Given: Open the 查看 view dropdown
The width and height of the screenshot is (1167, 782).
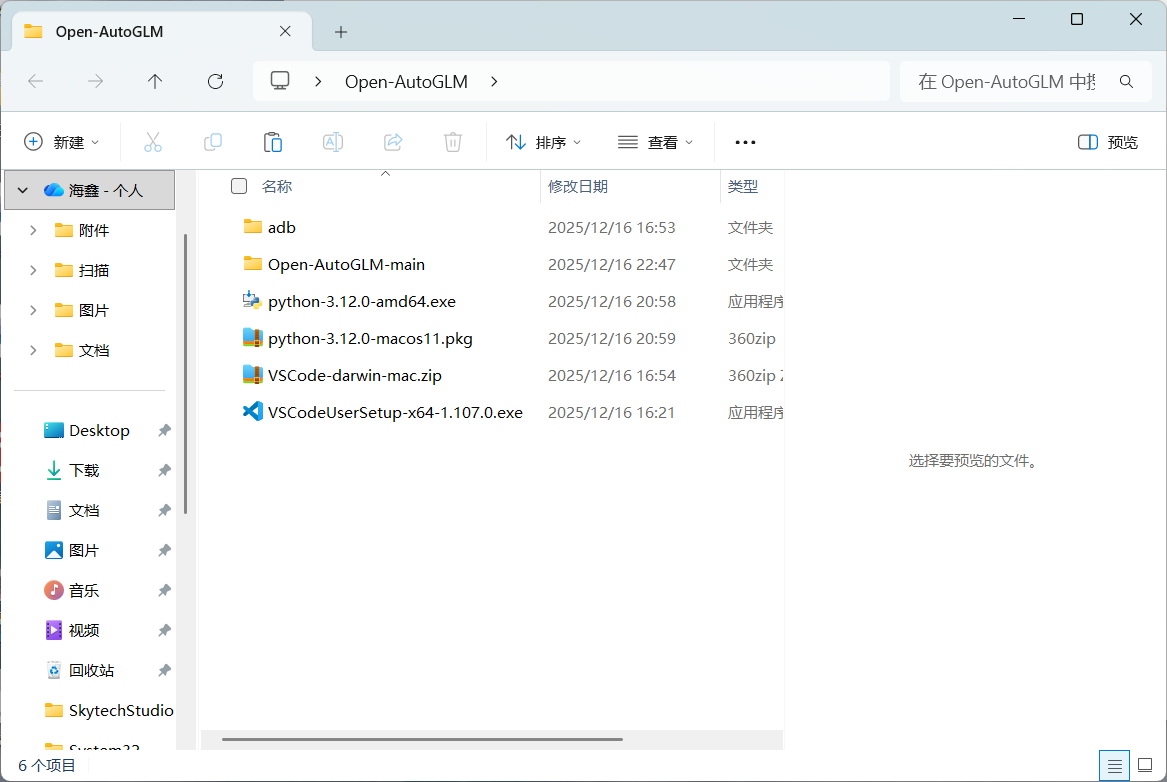Looking at the screenshot, I should [x=655, y=141].
